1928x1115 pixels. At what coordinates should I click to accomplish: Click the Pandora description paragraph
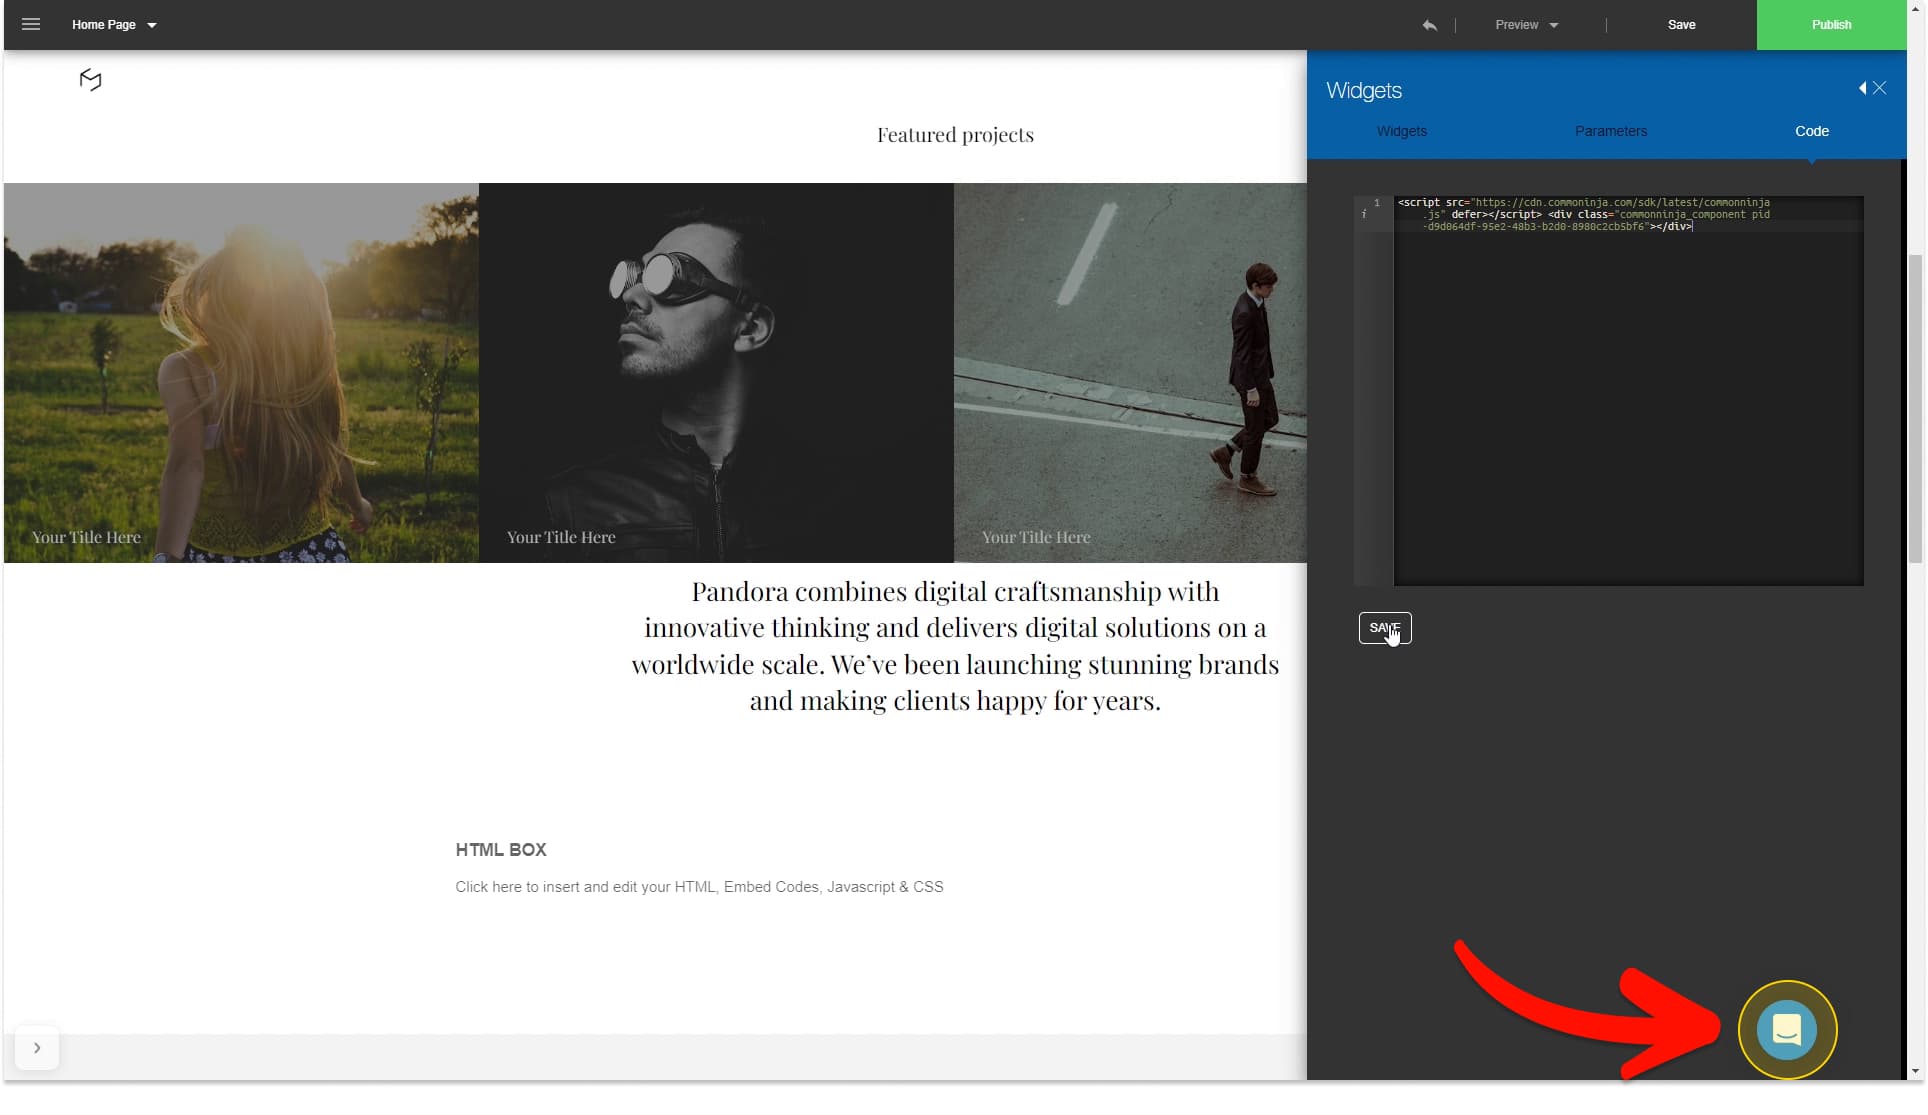pos(955,646)
